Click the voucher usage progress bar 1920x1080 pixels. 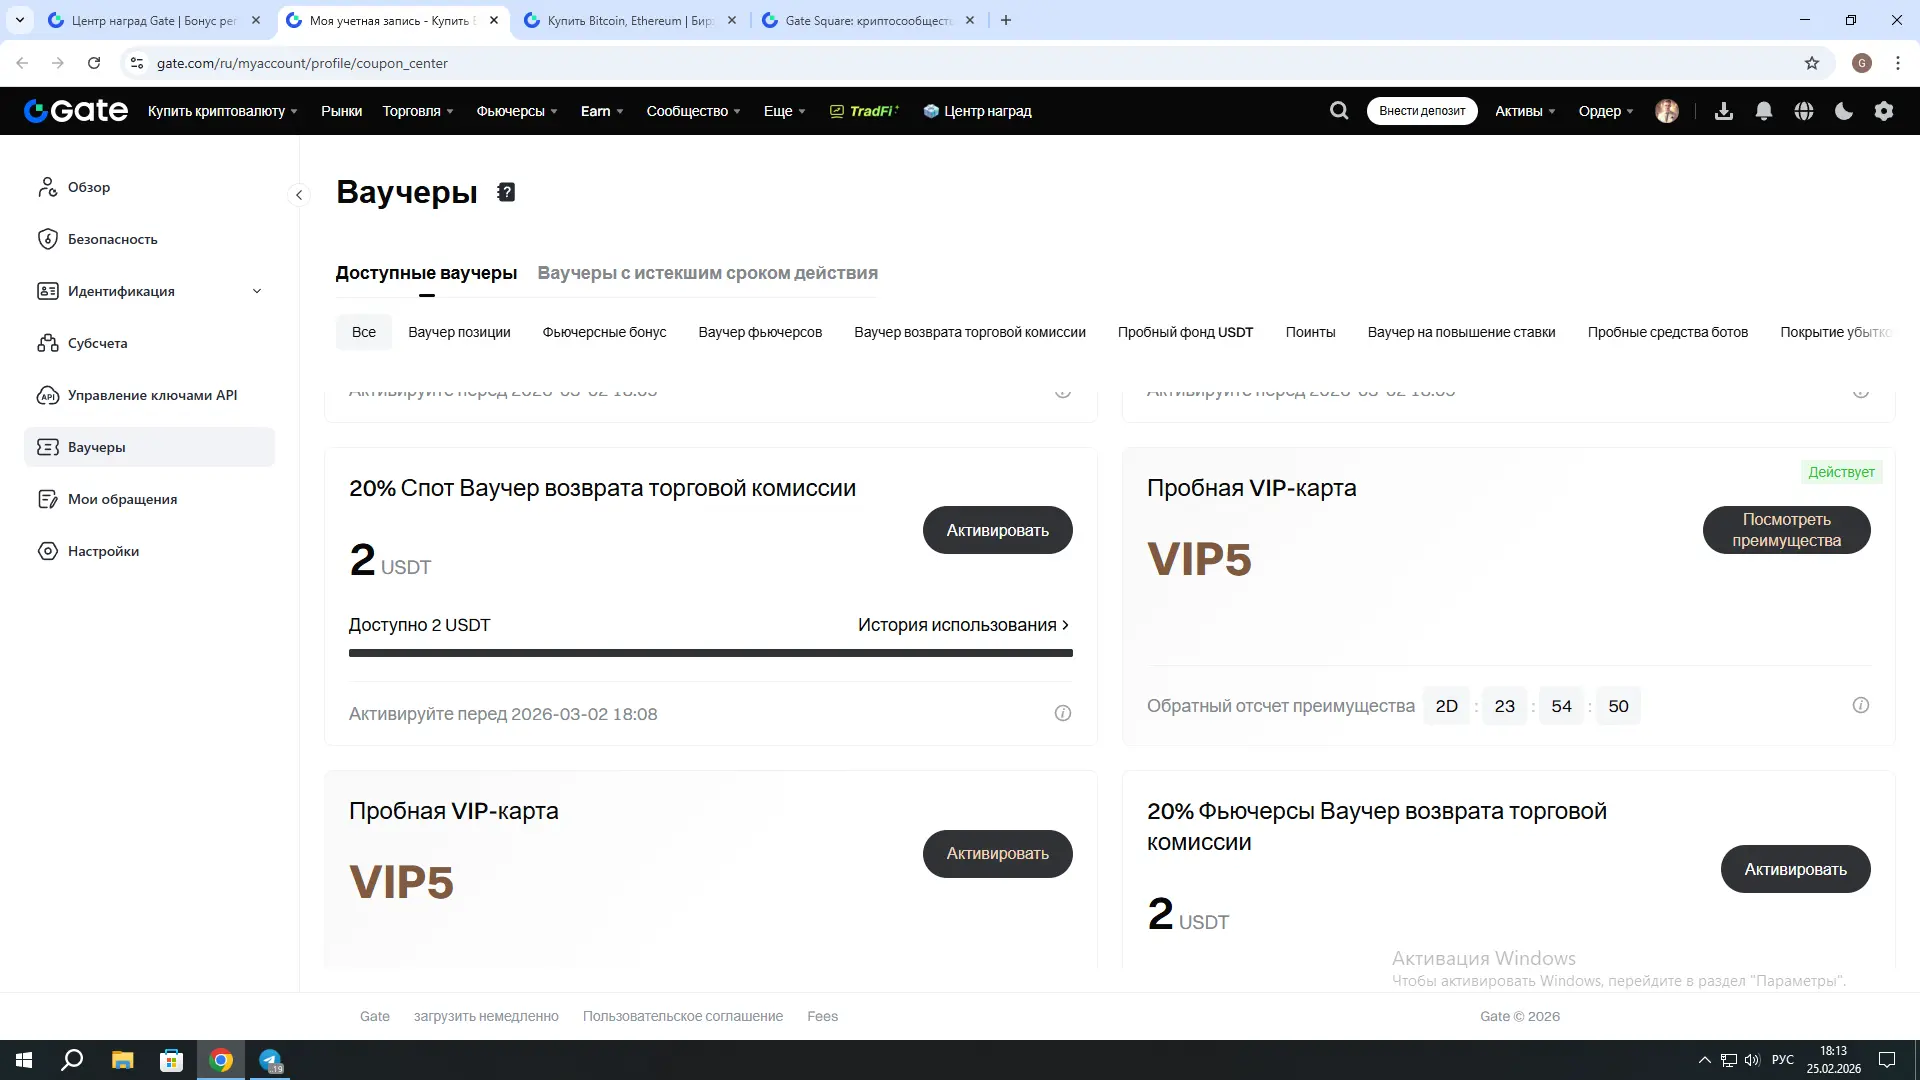[x=710, y=653]
